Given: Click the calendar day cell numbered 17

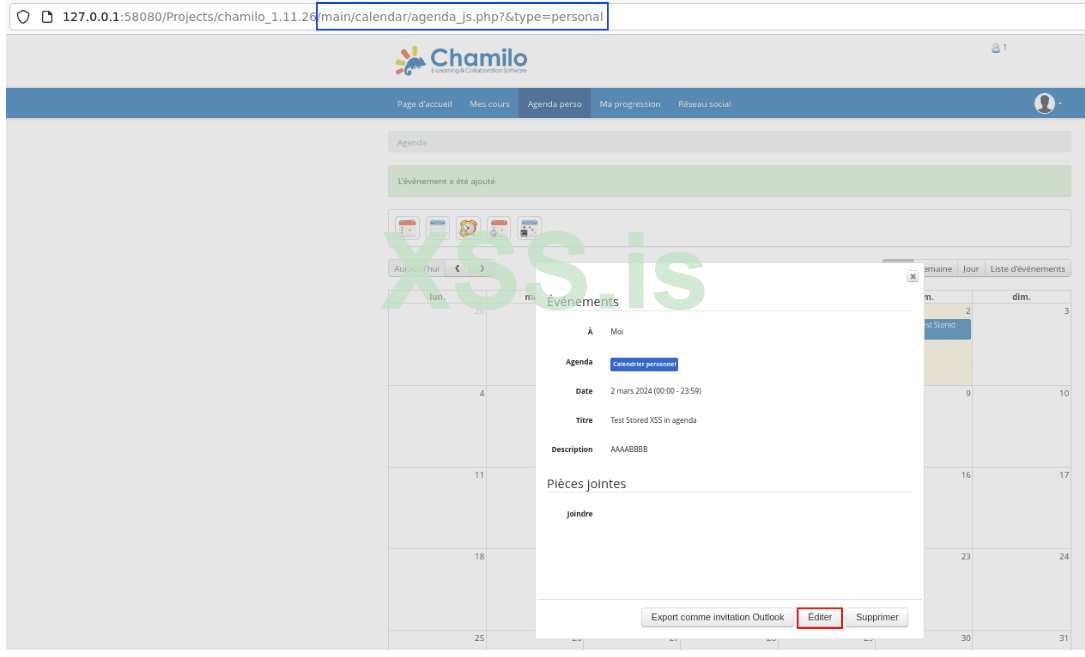Looking at the screenshot, I should click(1021, 507).
